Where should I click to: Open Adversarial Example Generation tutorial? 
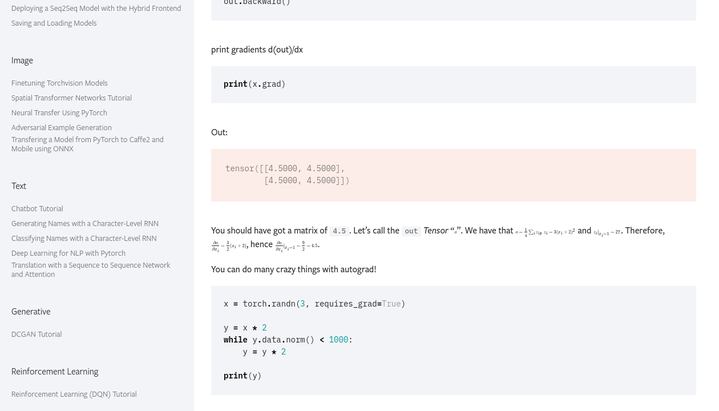pyautogui.click(x=61, y=128)
